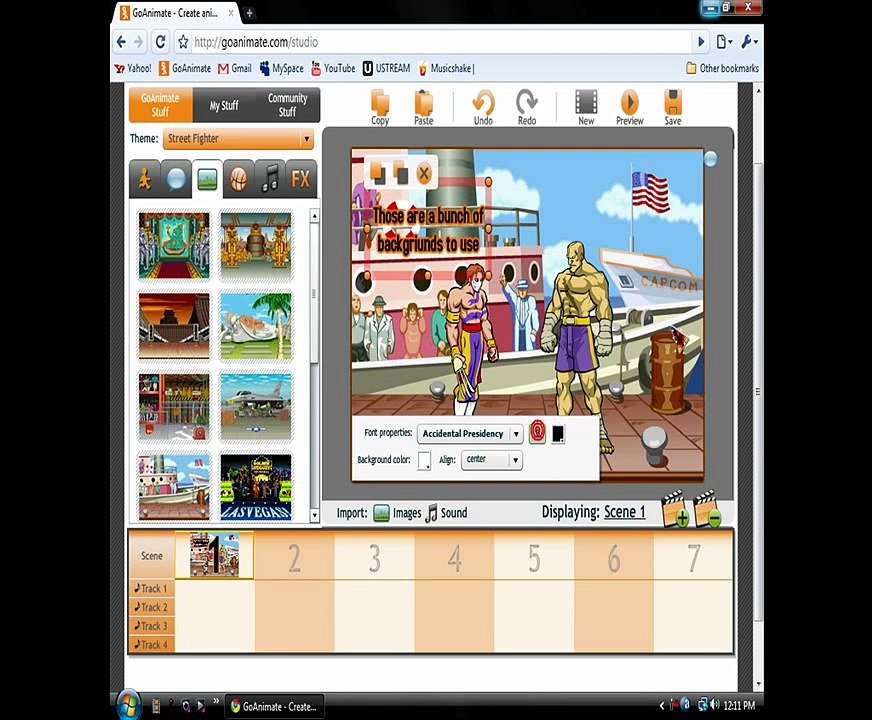This screenshot has height=720, width=872.
Task: Open the Windows Start menu
Action: click(129, 705)
